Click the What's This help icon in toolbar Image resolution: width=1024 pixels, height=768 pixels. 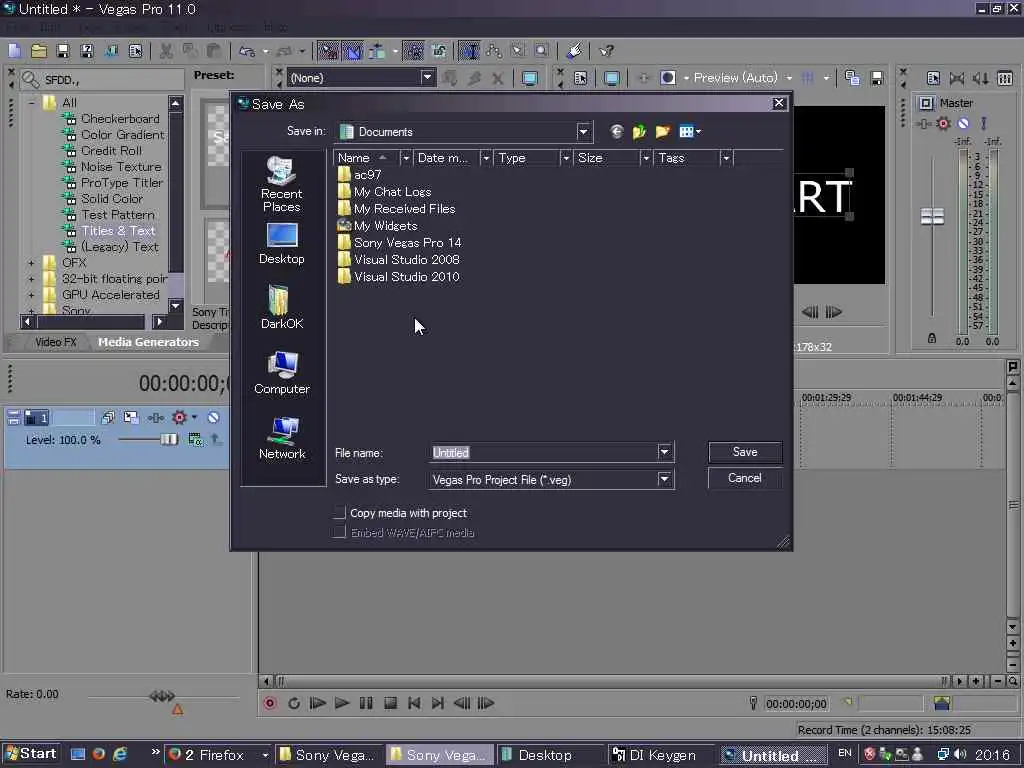click(607, 51)
